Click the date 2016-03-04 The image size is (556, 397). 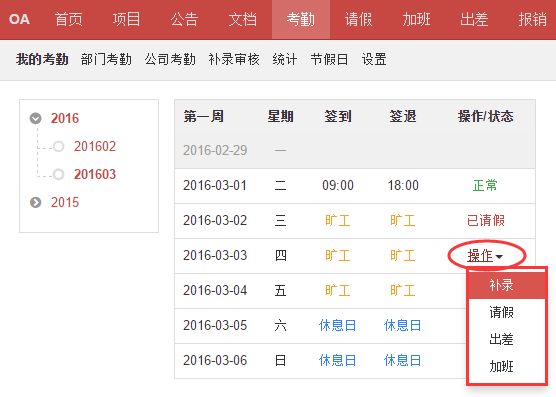coord(215,290)
